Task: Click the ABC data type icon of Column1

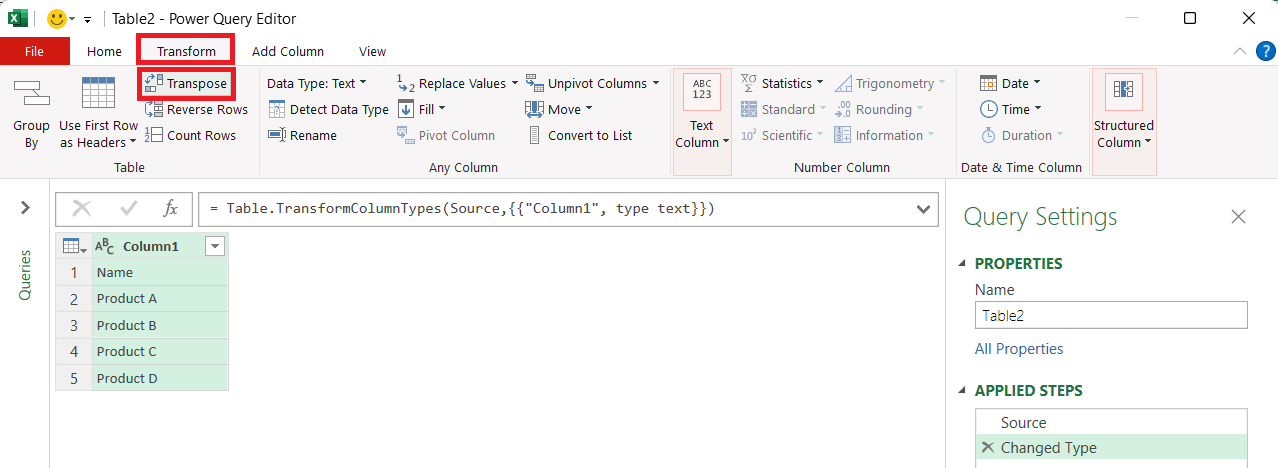Action: point(104,246)
